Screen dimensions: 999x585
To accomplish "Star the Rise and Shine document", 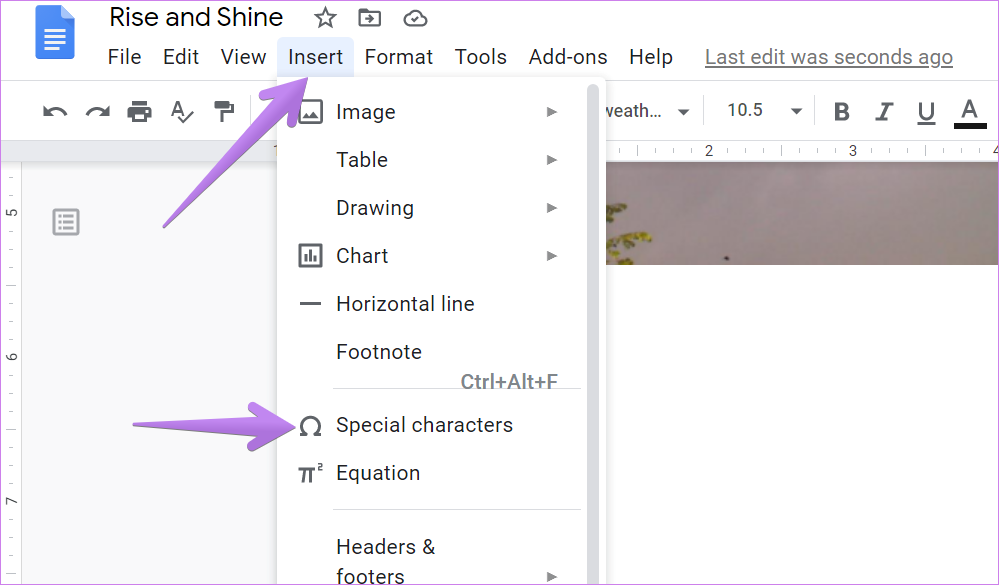I will coord(324,17).
